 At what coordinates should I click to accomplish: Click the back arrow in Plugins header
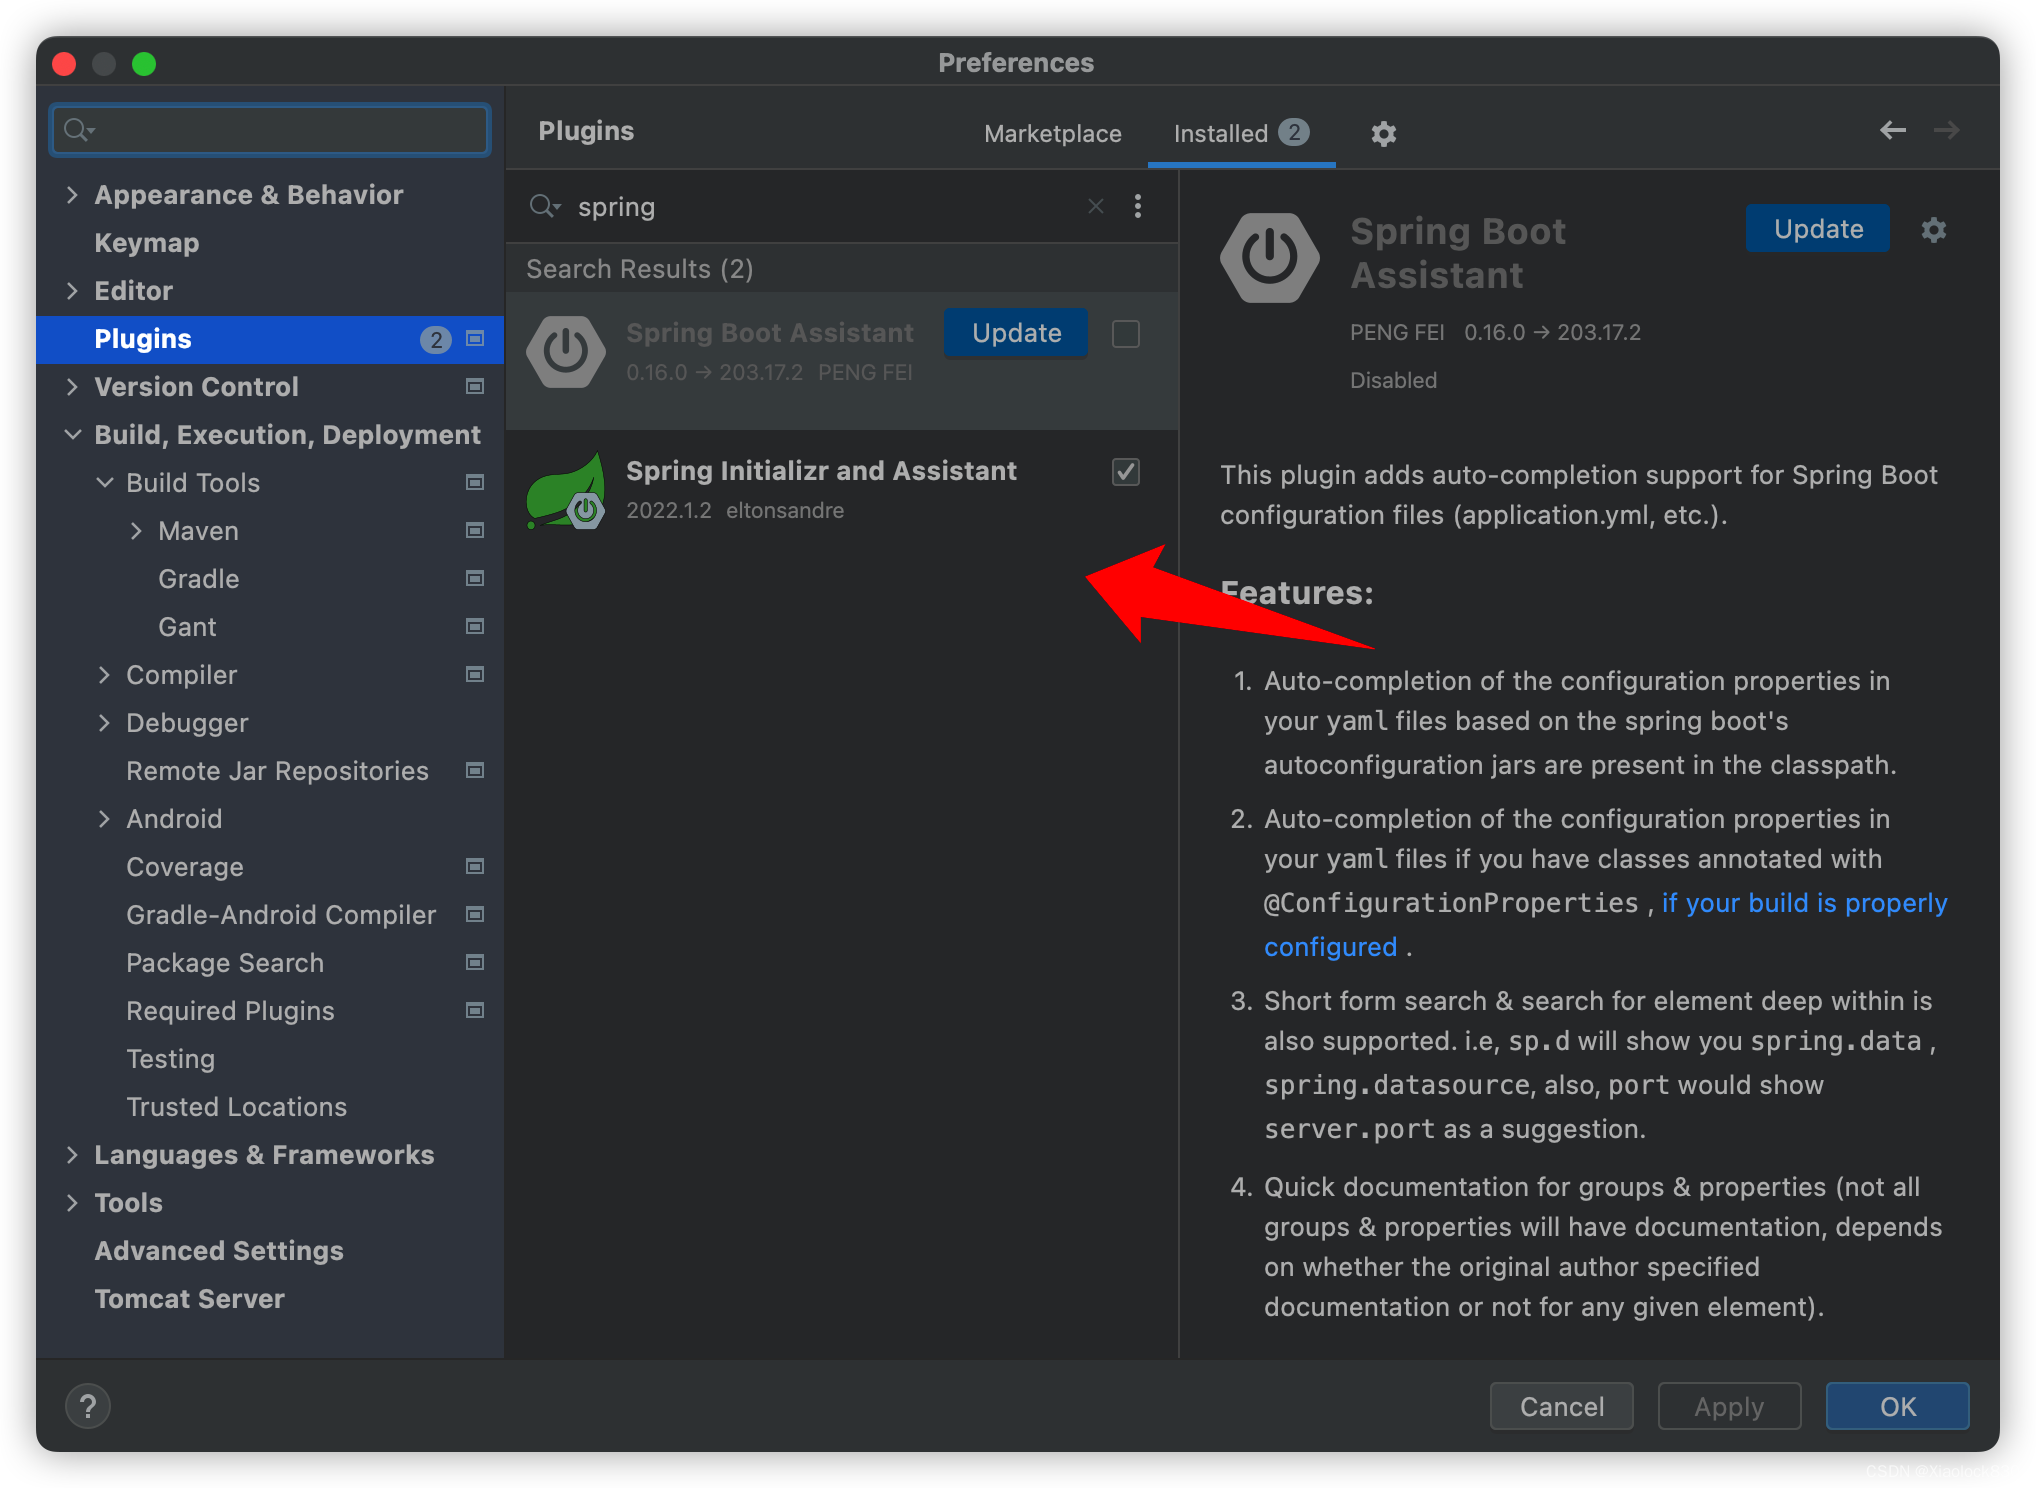1892,130
